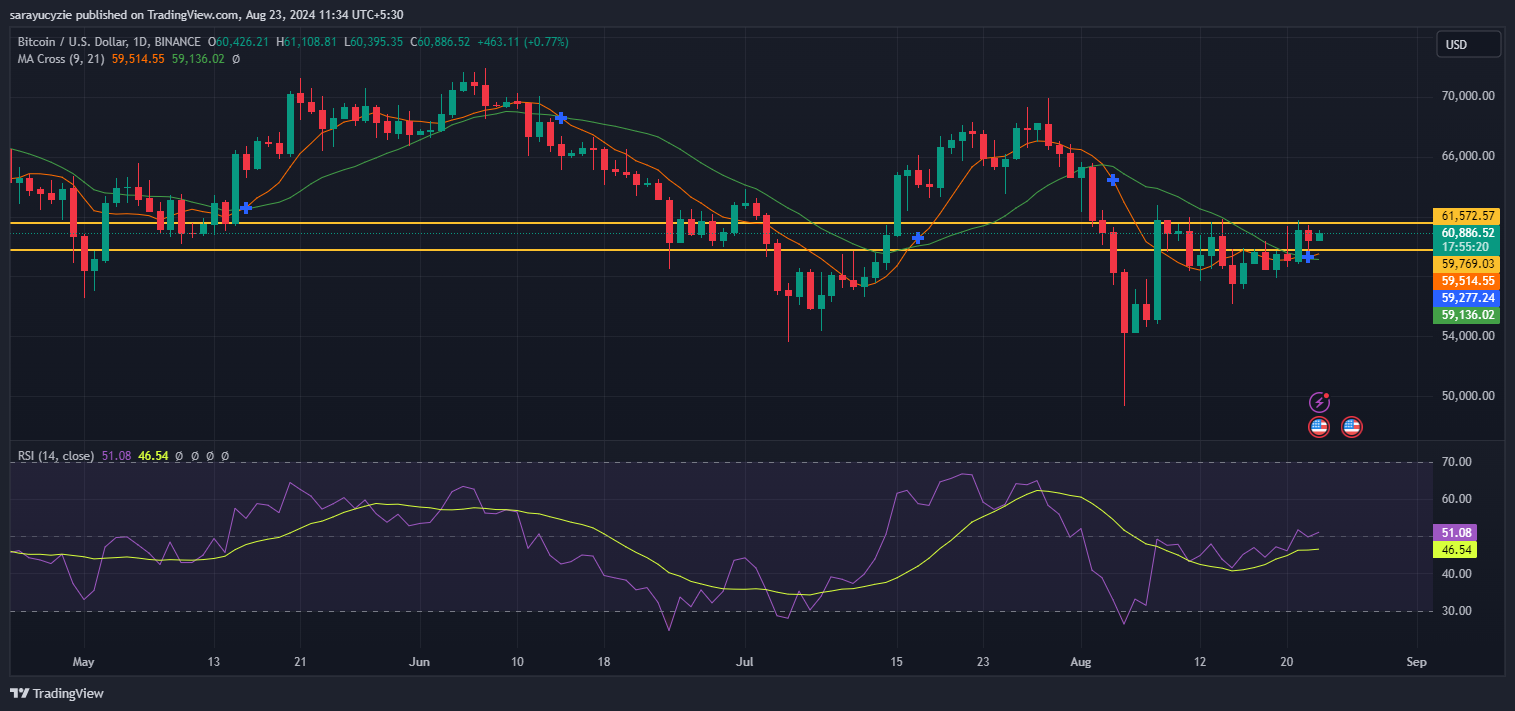
Task: Click the blue MA cross marker from mid-May
Action: tap(245, 209)
